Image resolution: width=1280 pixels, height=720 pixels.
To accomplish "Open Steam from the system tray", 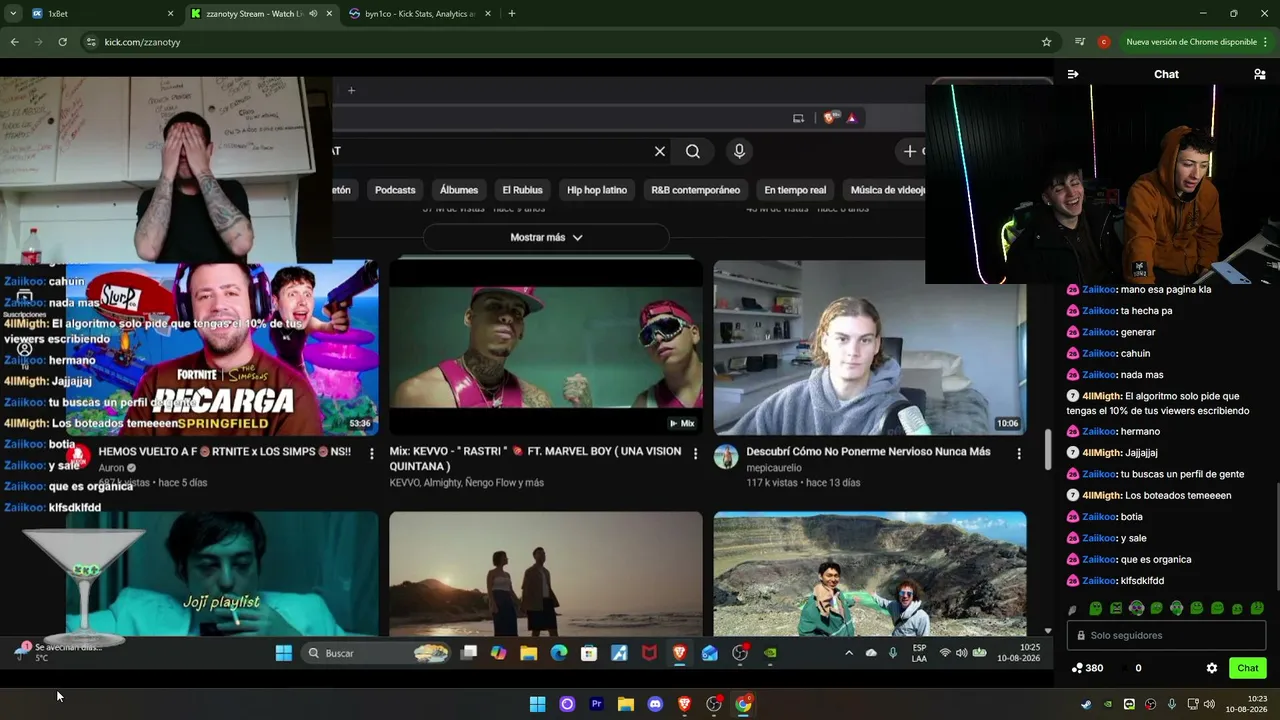I will 1086,704.
